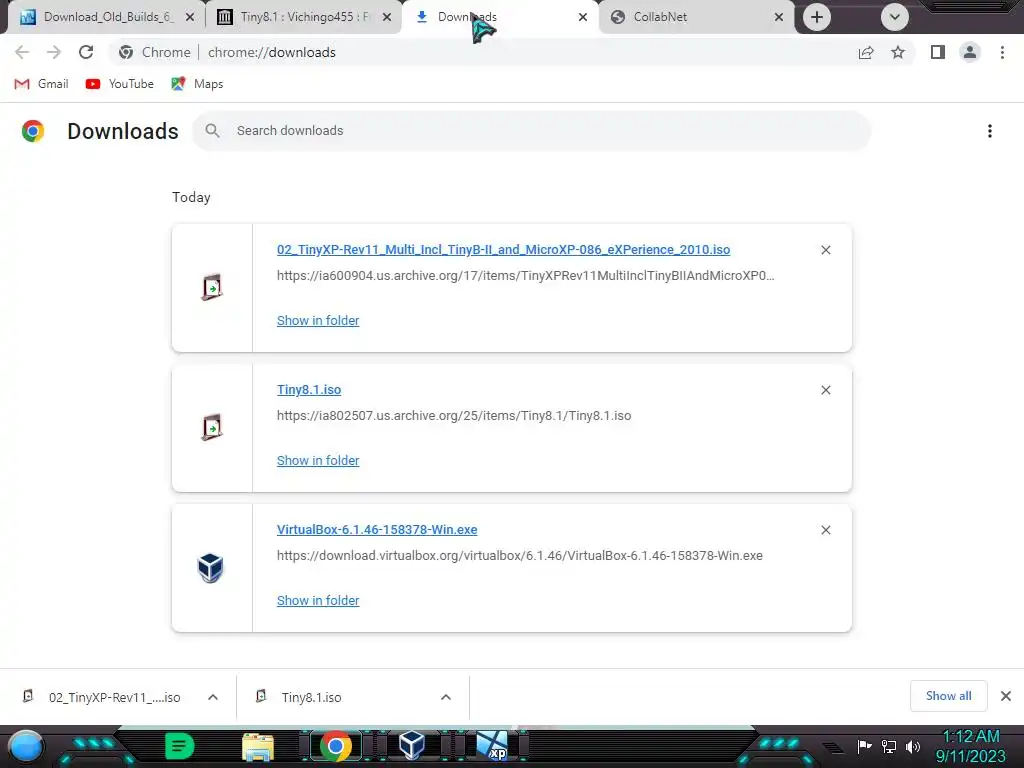
Task: Open the VirtualBox-6.1.46 exe link
Action: tap(377, 530)
